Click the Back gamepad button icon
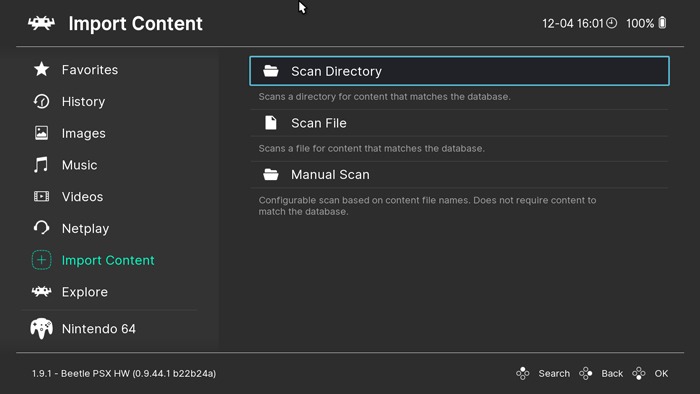The height and width of the screenshot is (394, 700). [586, 373]
